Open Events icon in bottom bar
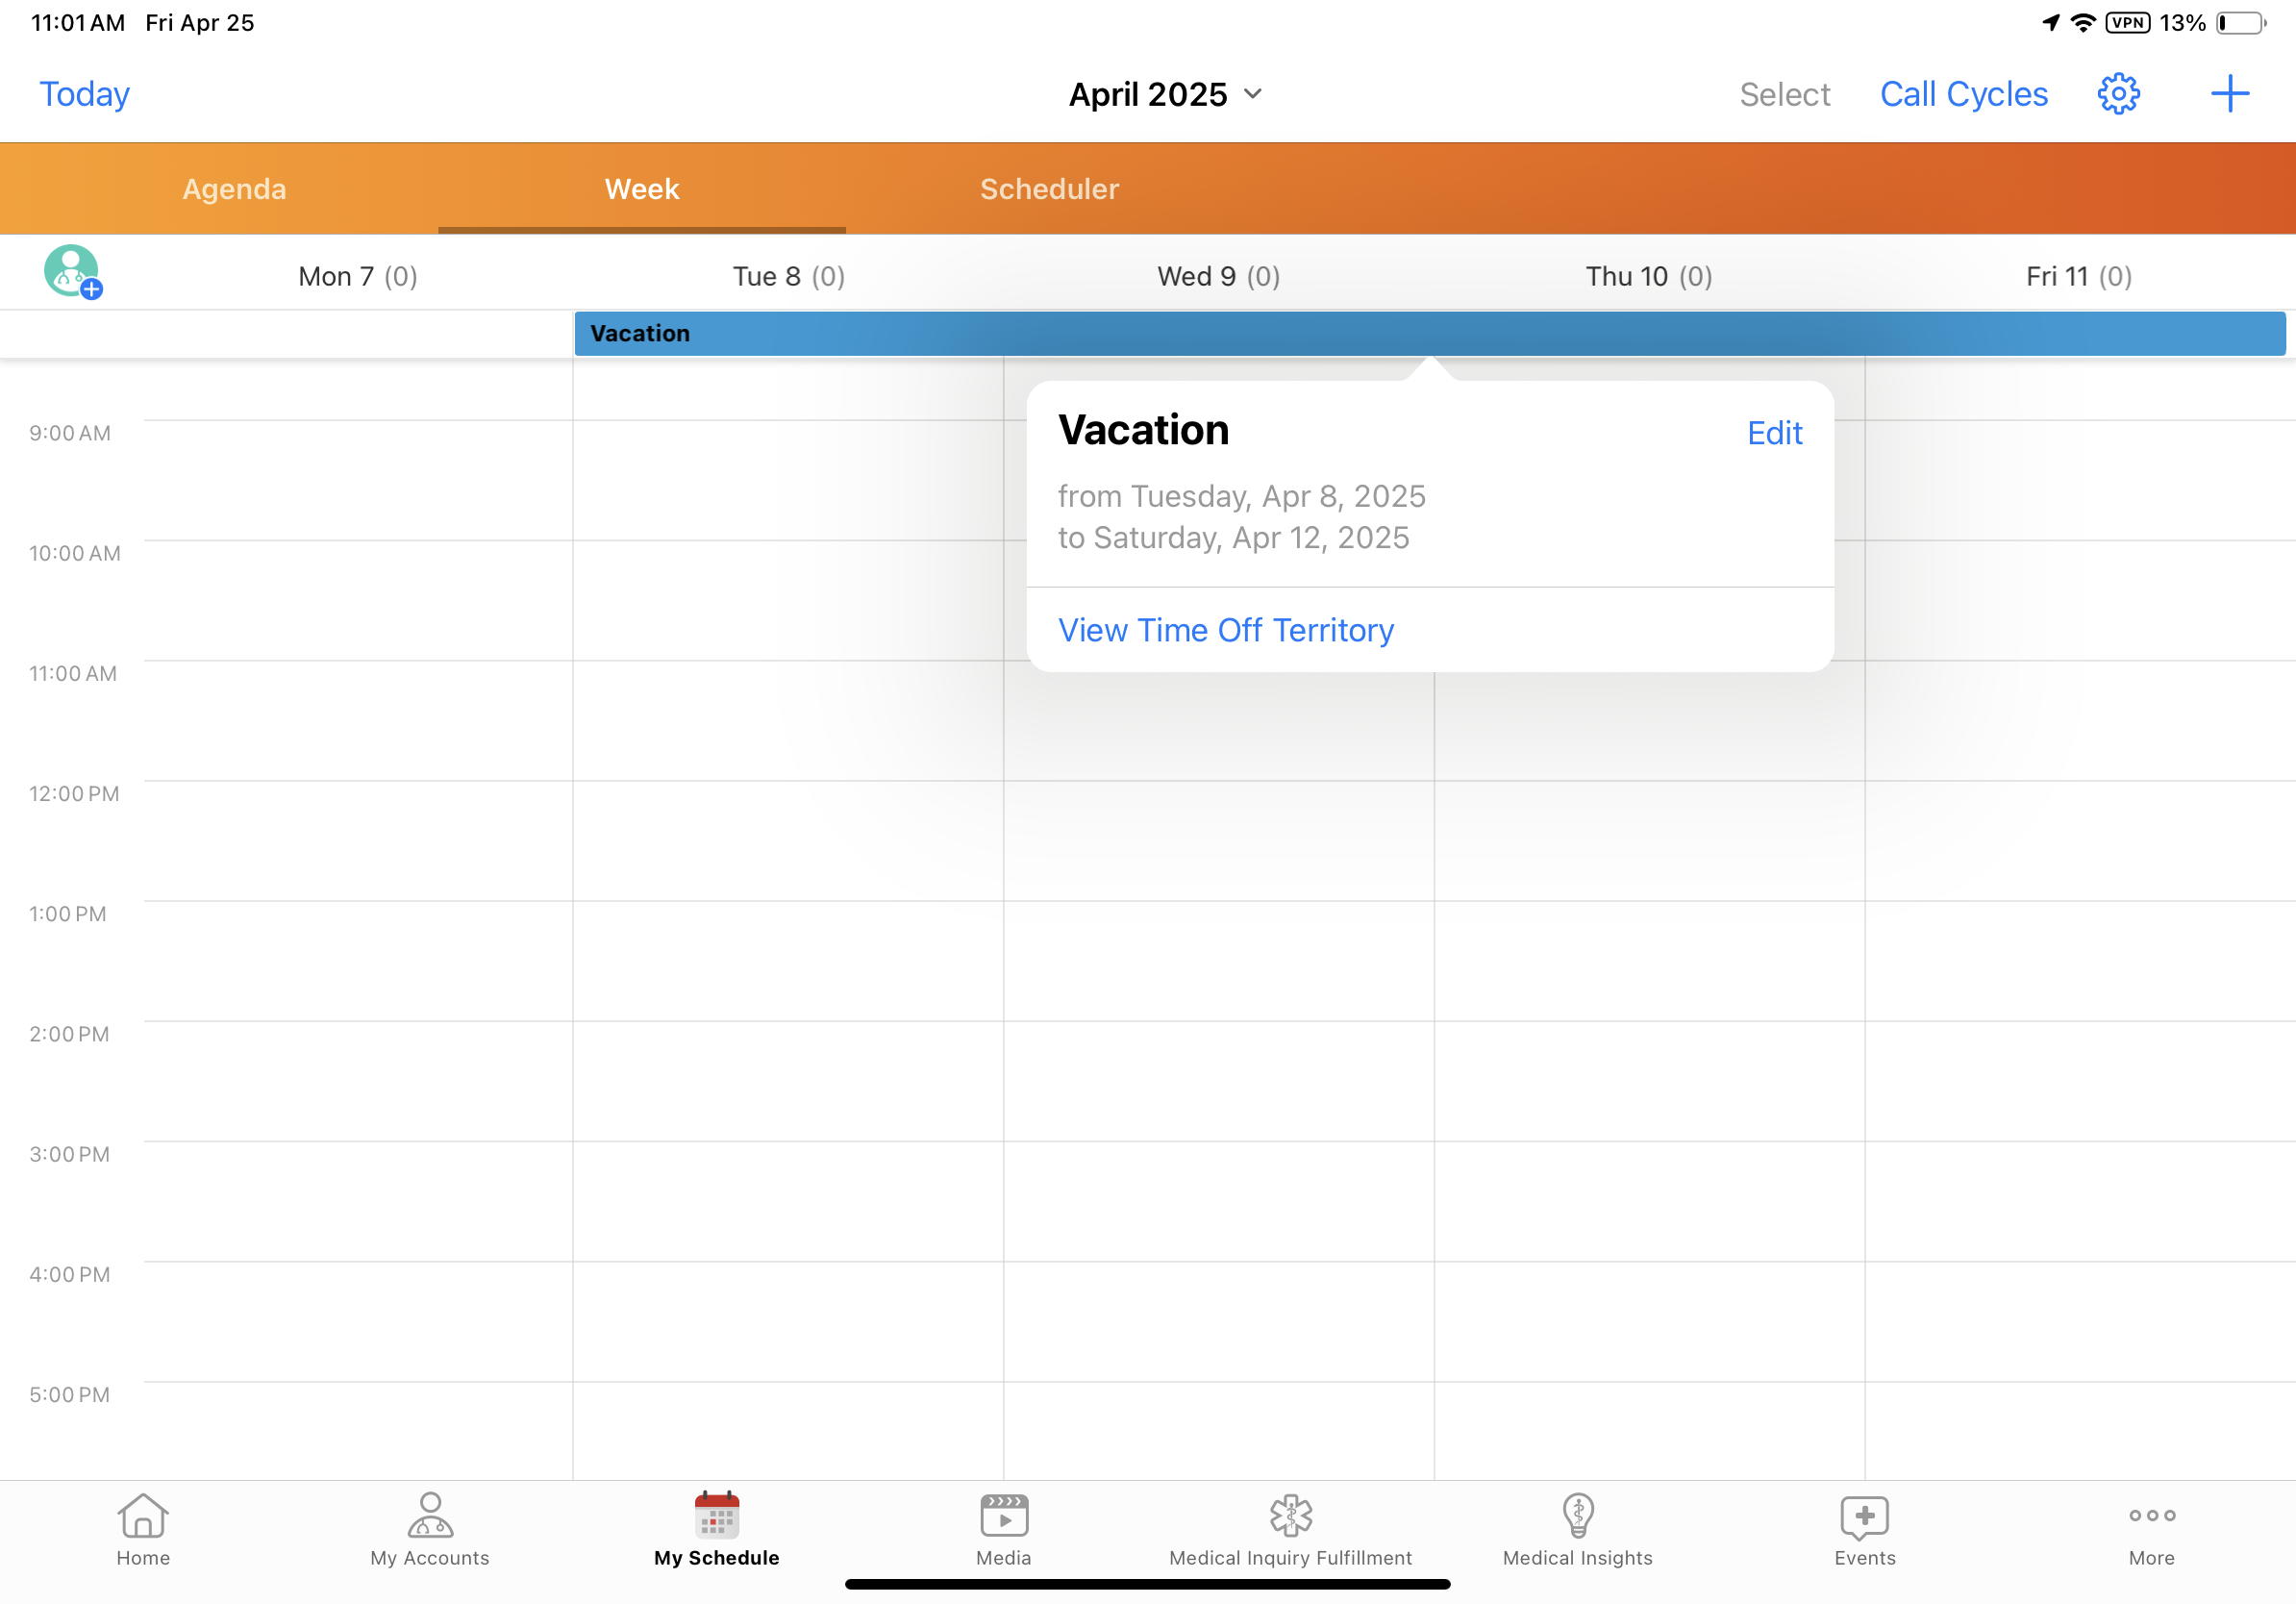This screenshot has width=2296, height=1604. pyautogui.click(x=1864, y=1528)
